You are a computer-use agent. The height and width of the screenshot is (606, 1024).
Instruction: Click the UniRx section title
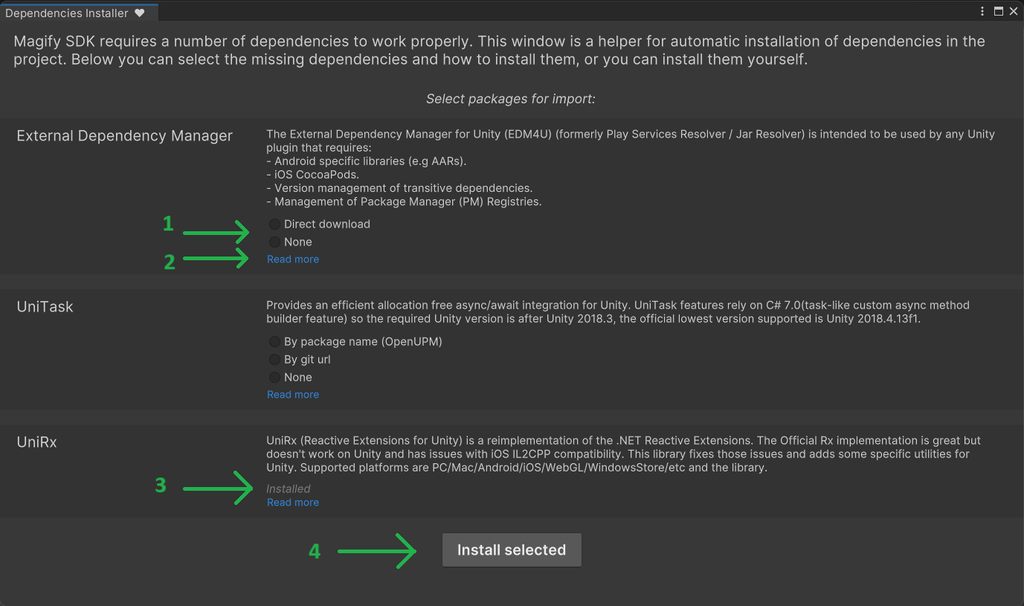(x=38, y=441)
